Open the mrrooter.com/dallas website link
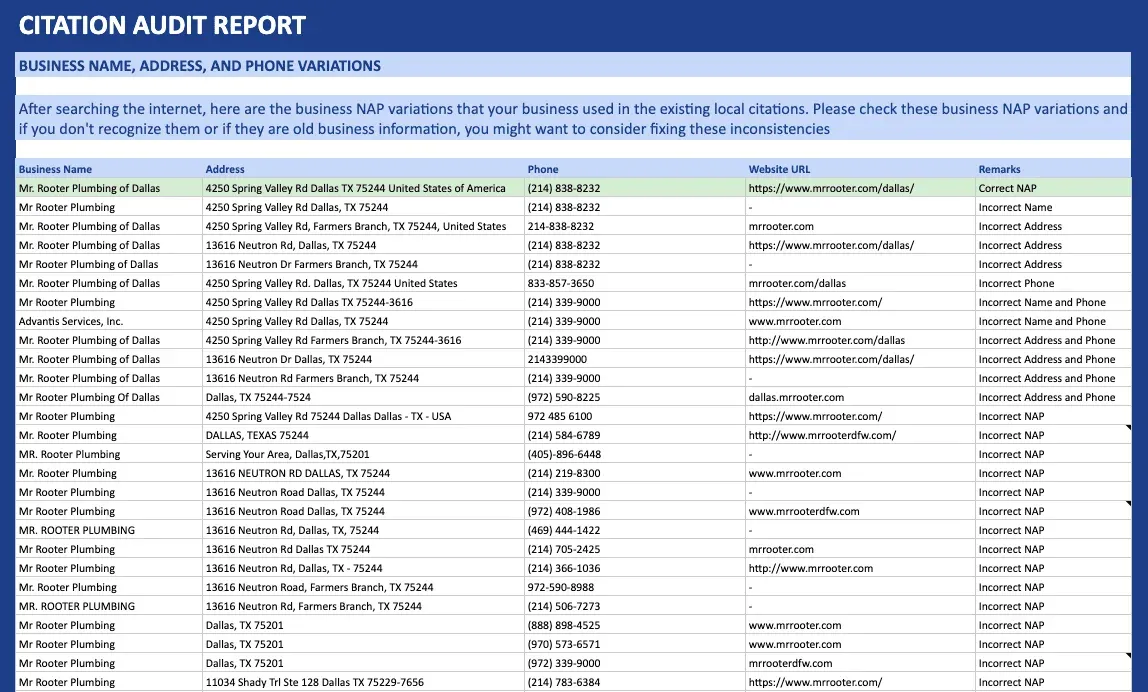The image size is (1148, 692). point(792,283)
